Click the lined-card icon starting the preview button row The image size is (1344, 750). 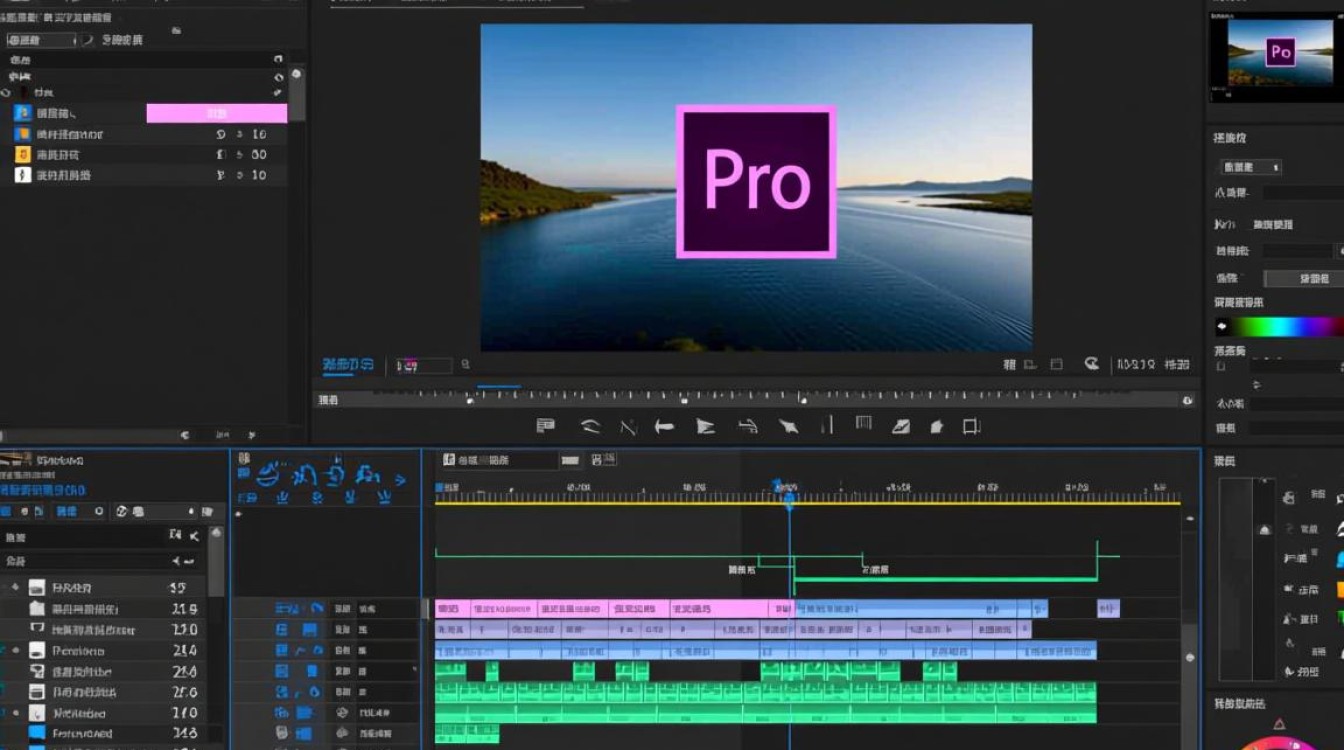[x=545, y=426]
